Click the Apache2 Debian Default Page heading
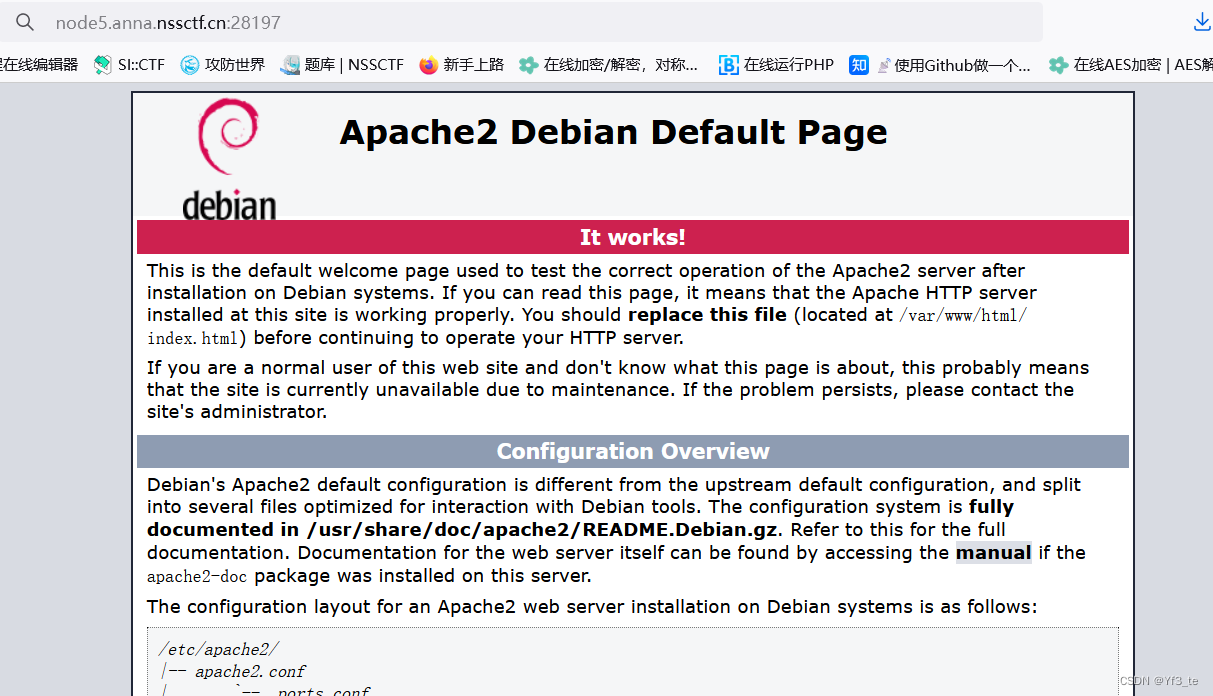This screenshot has width=1213, height=696. 613,132
